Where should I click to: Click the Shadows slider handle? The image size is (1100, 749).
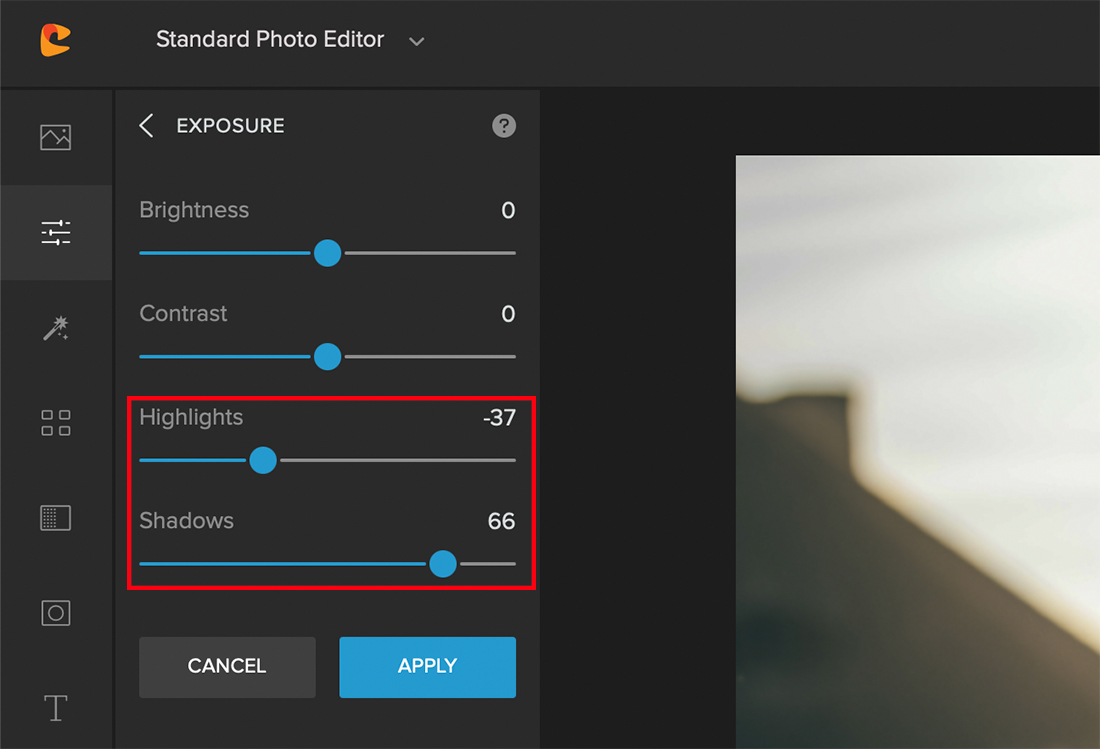(x=443, y=564)
